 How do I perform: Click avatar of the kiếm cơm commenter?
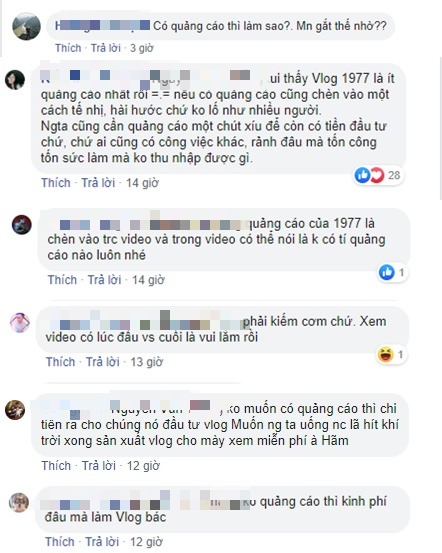click(20, 323)
